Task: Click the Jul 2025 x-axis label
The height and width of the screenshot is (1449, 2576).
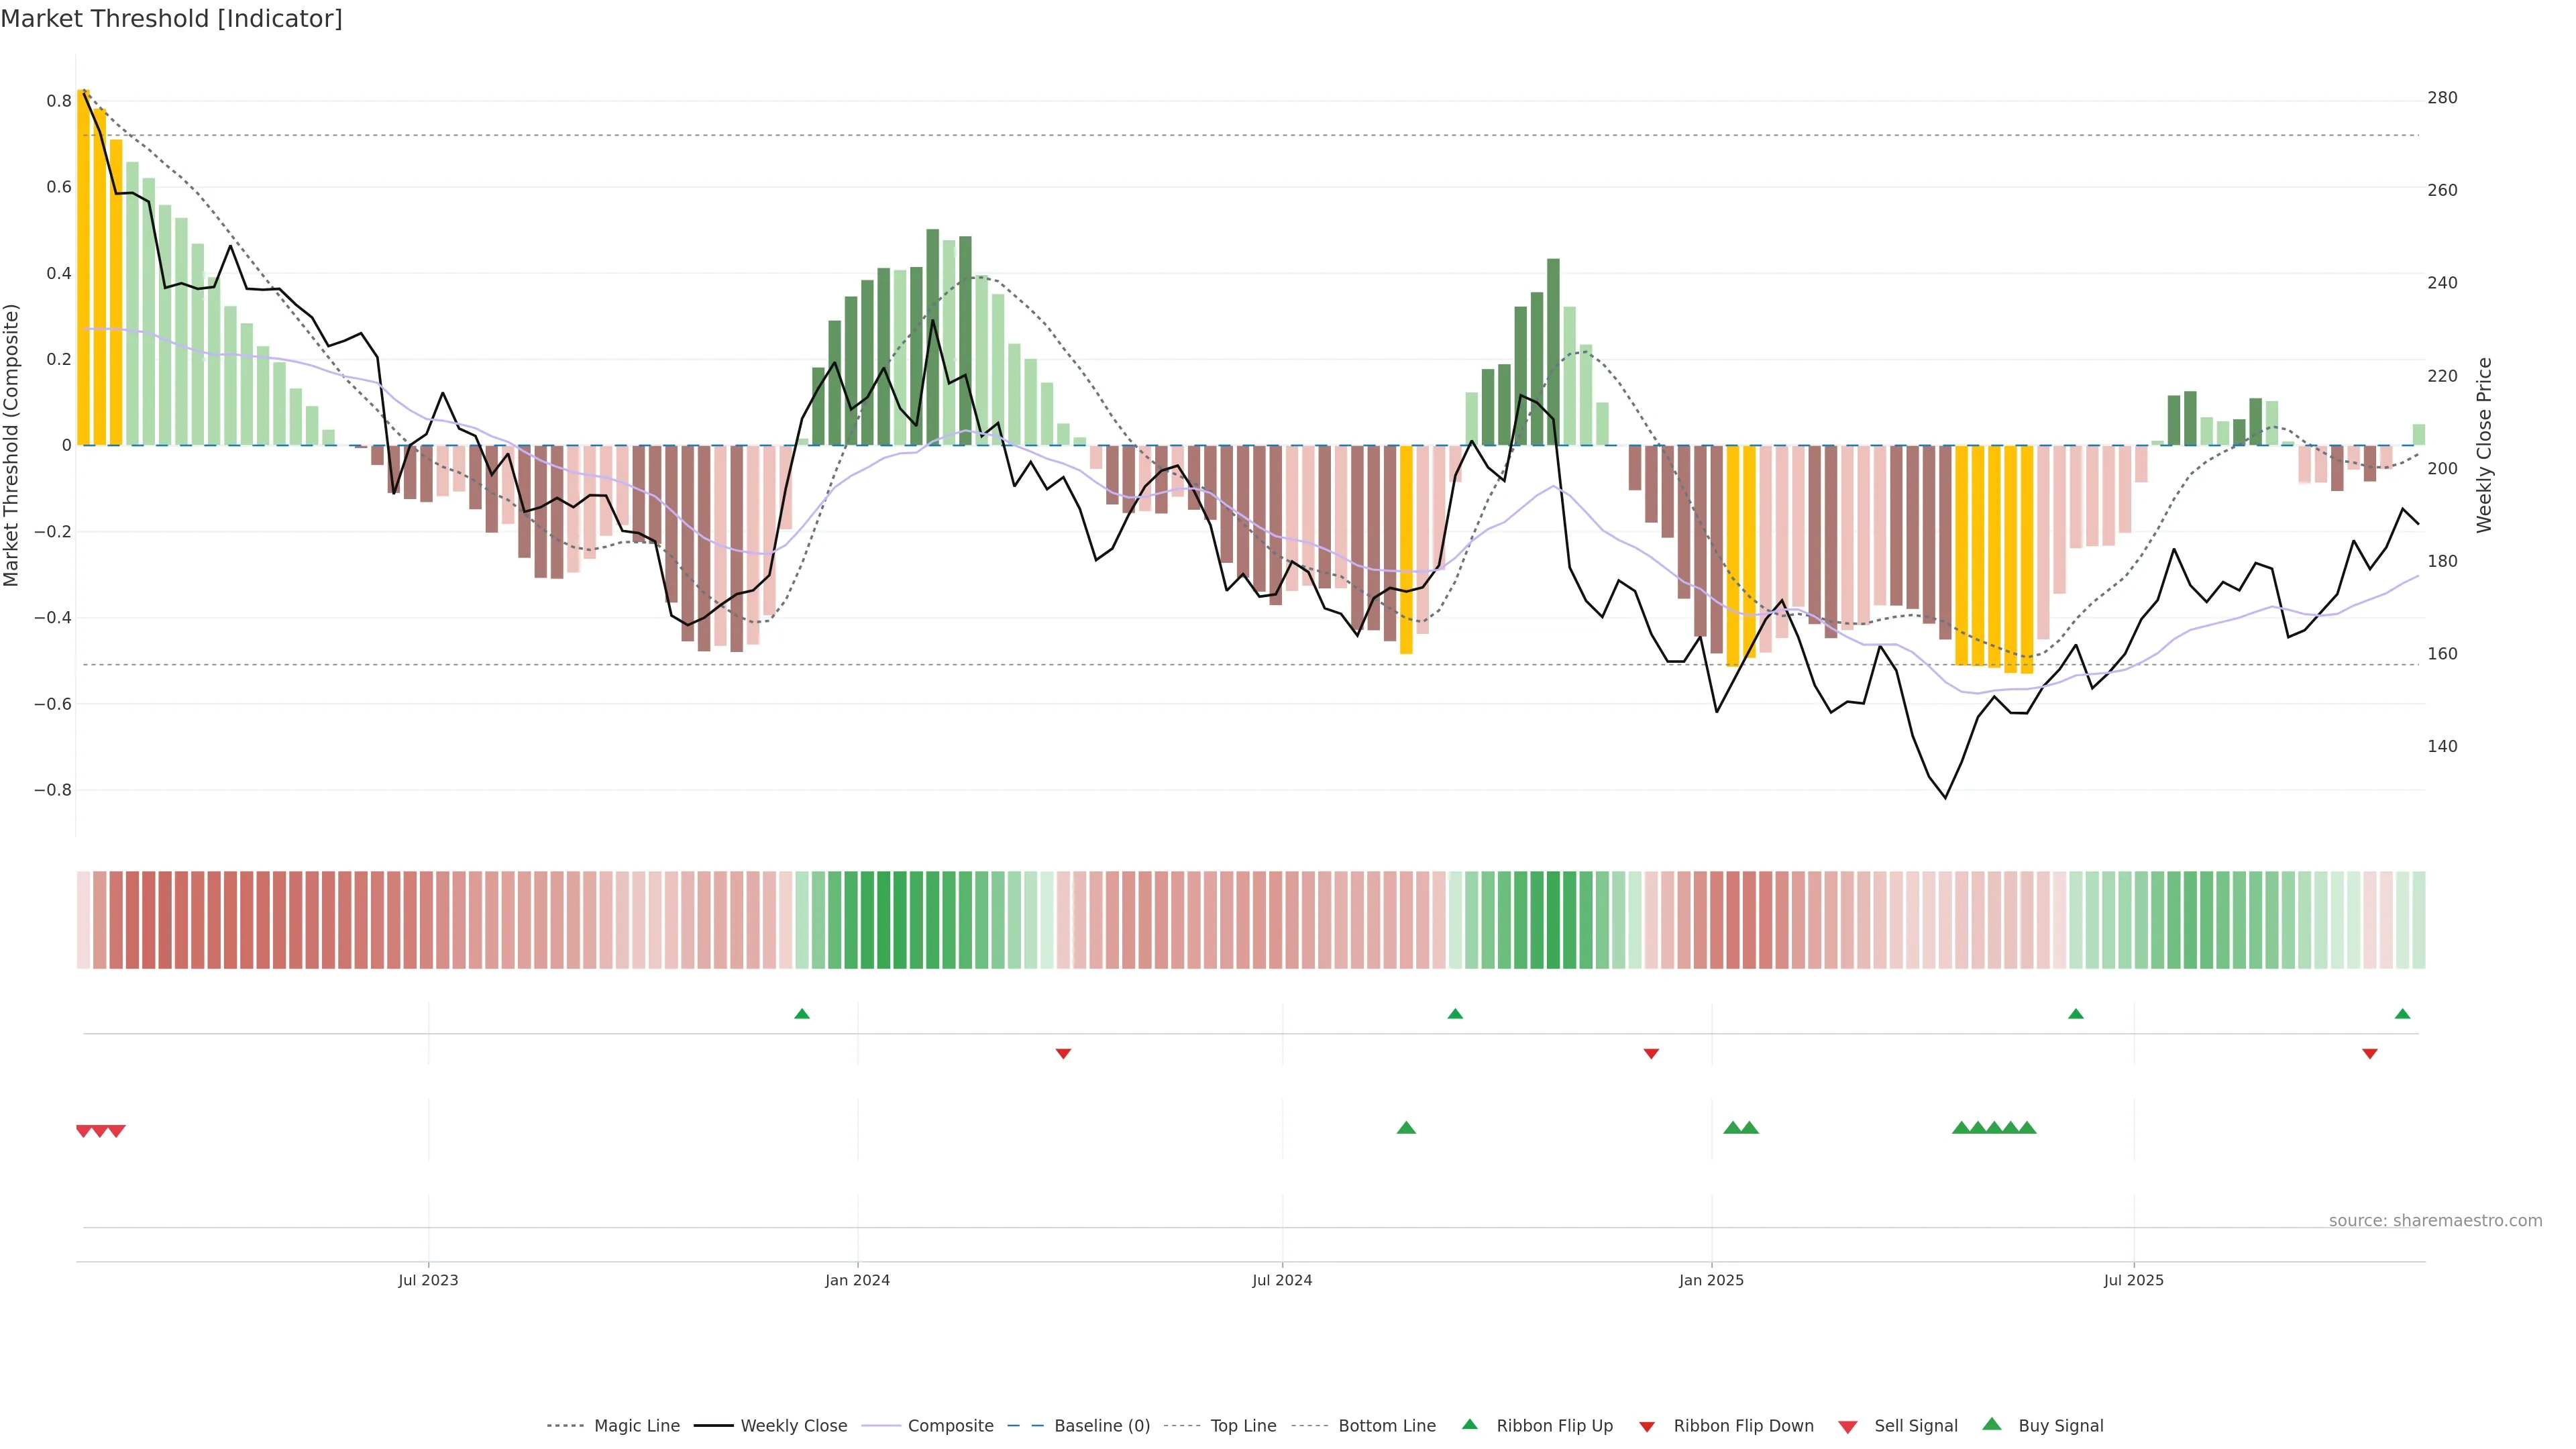Action: click(2133, 1280)
